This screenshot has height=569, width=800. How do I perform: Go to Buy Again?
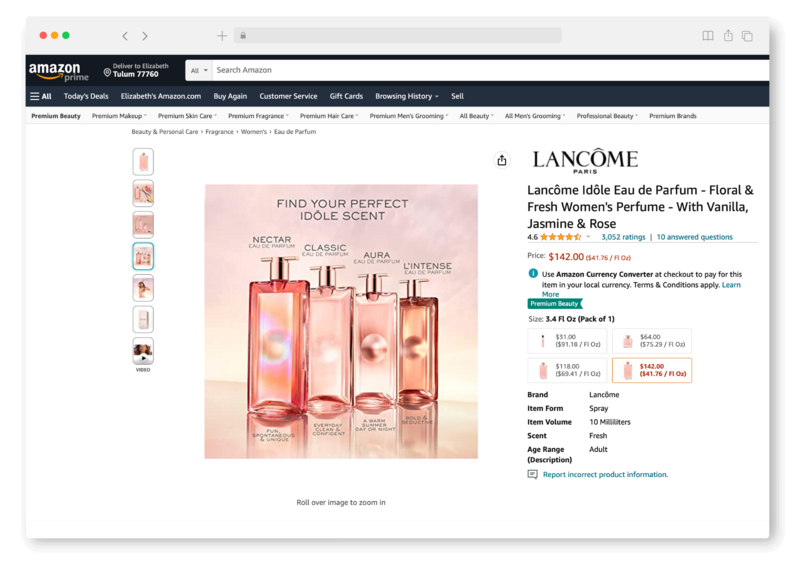[x=230, y=96]
